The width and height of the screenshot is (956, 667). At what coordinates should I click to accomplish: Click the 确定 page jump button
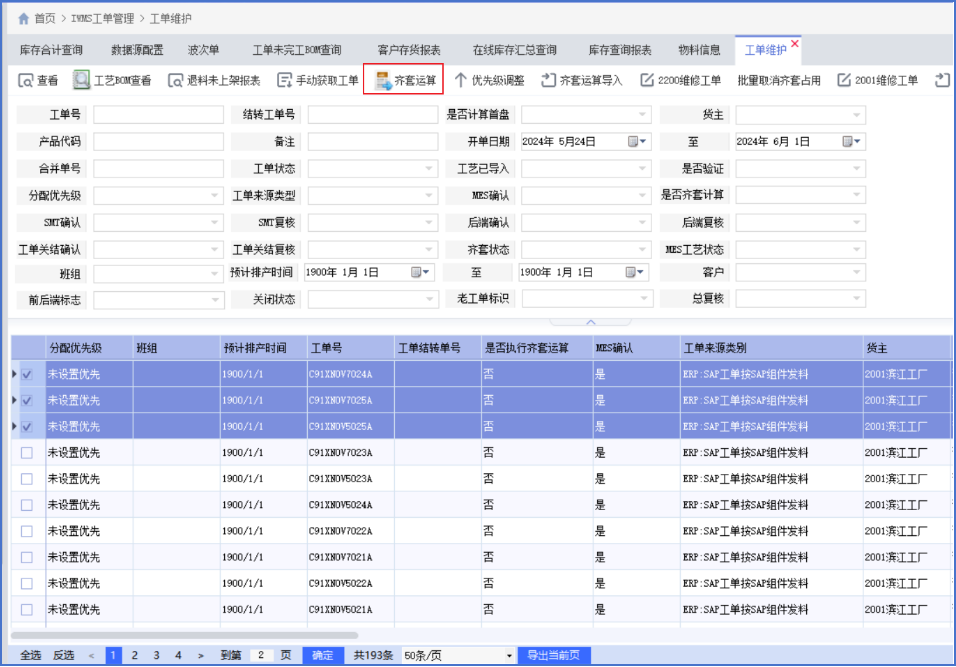point(322,656)
